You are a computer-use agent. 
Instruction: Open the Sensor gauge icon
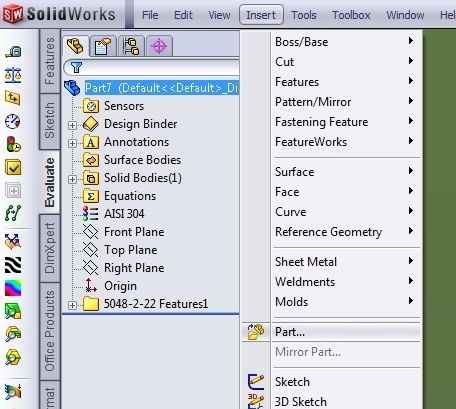click(13, 121)
